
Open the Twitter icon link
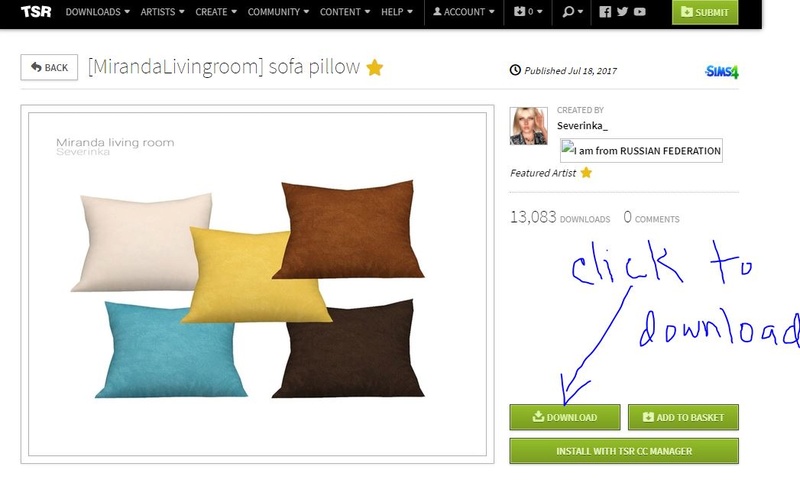[622, 12]
